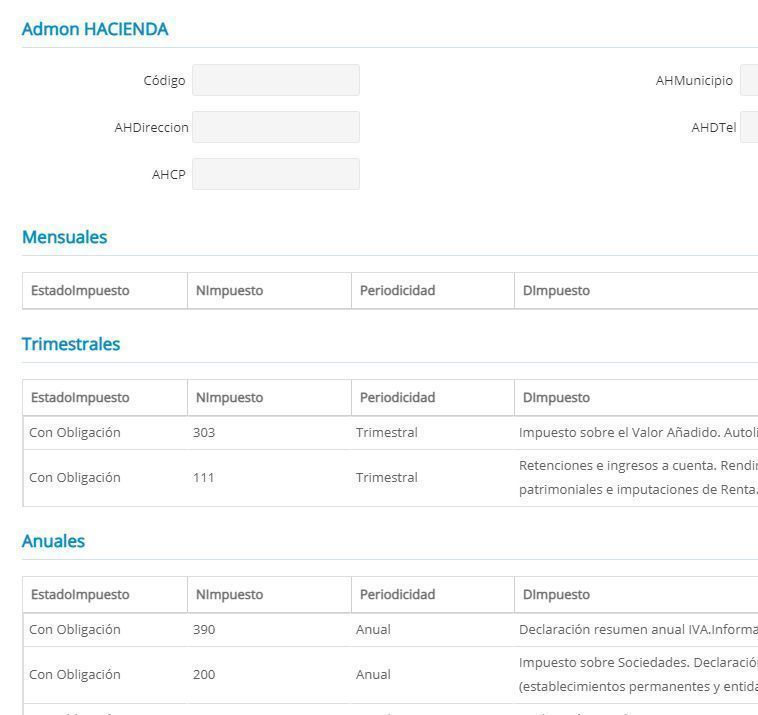Click tax number 390 in Anuales
The width and height of the screenshot is (758, 715).
coord(204,630)
